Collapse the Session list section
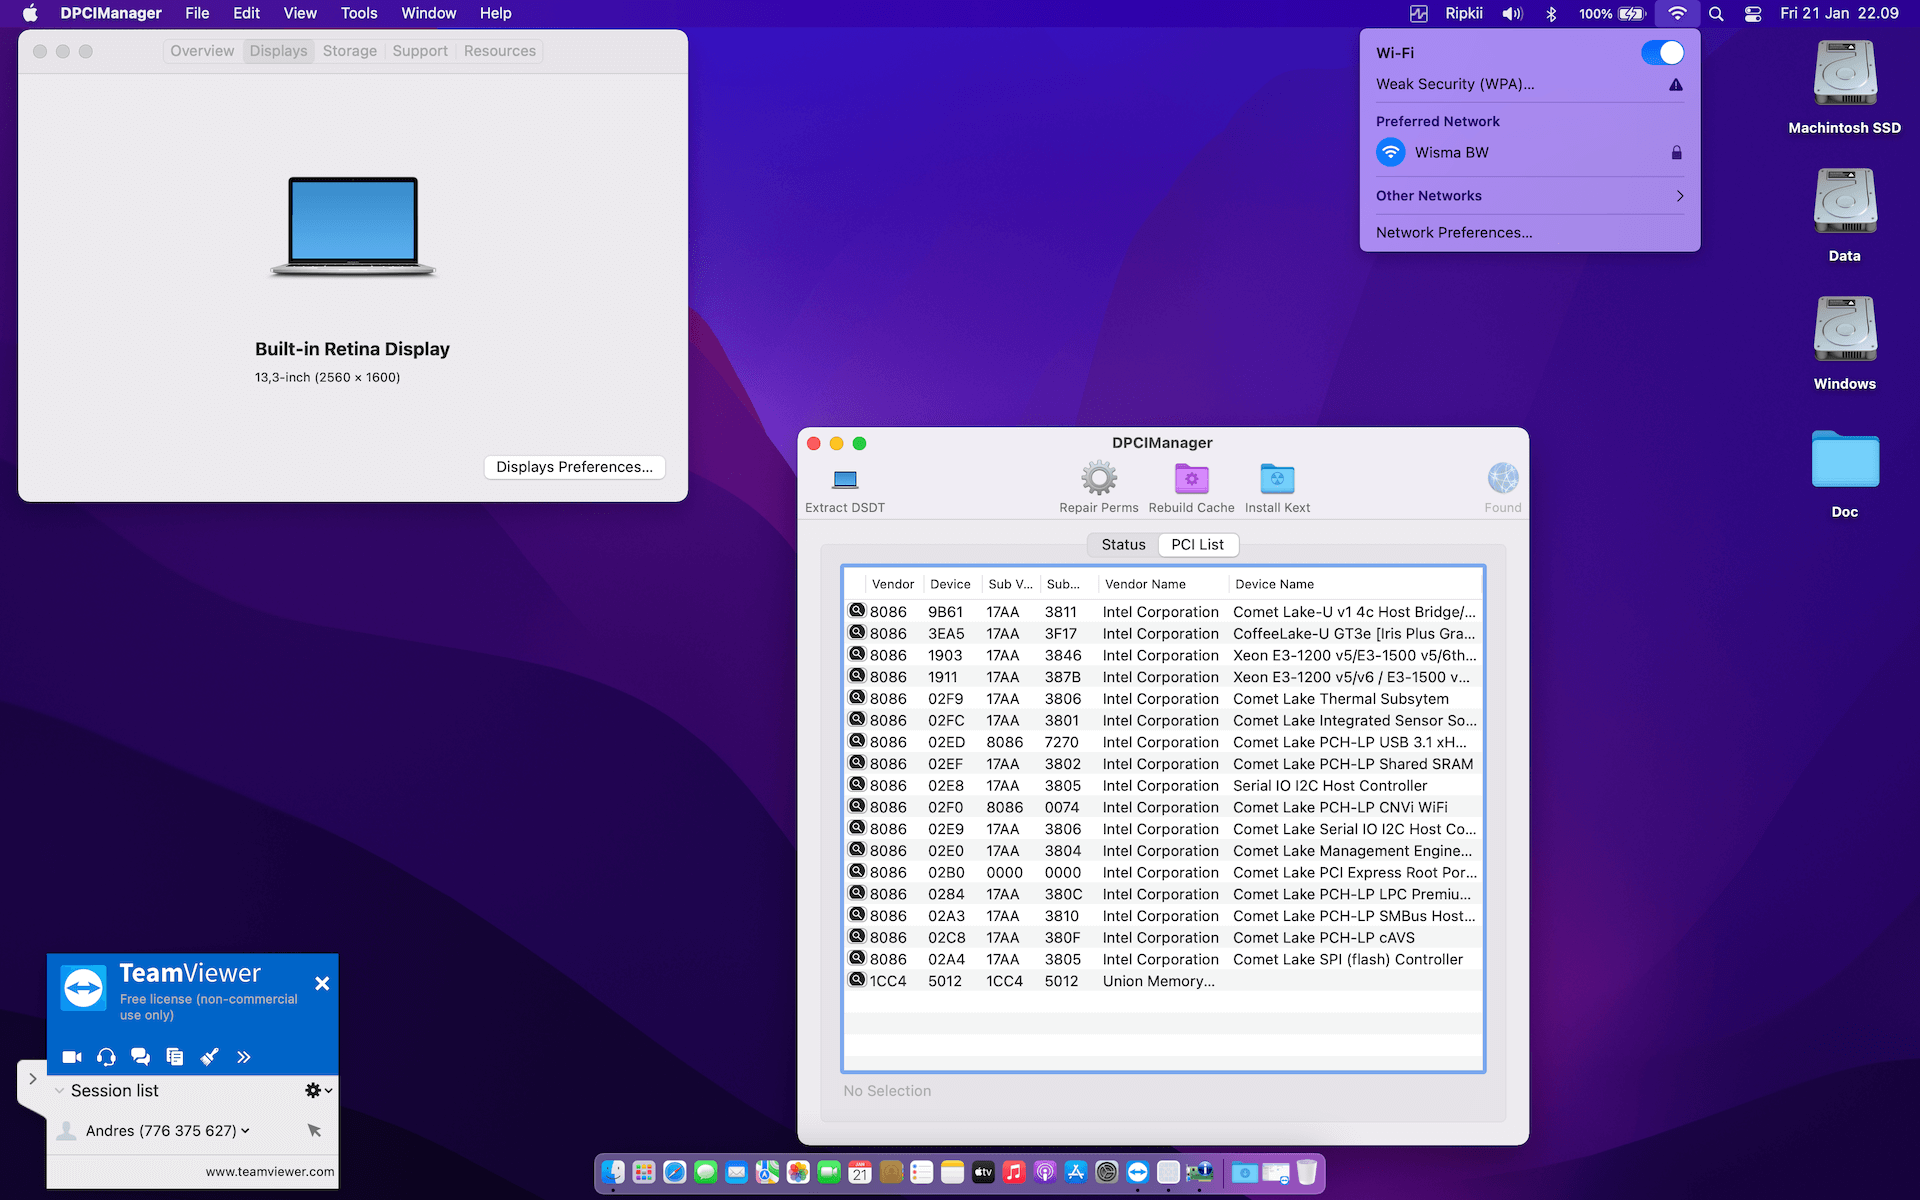This screenshot has height=1200, width=1920. click(60, 1091)
